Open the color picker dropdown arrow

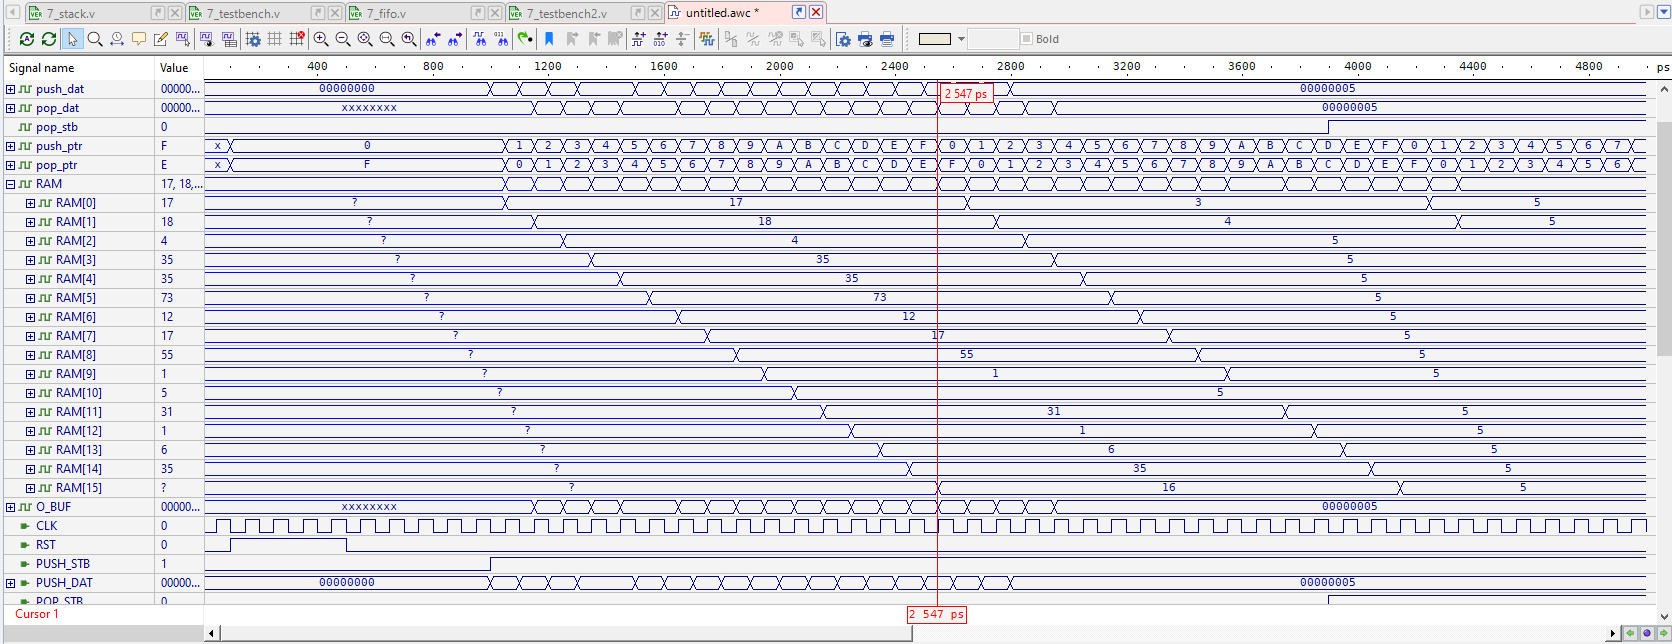pyautogui.click(x=961, y=39)
